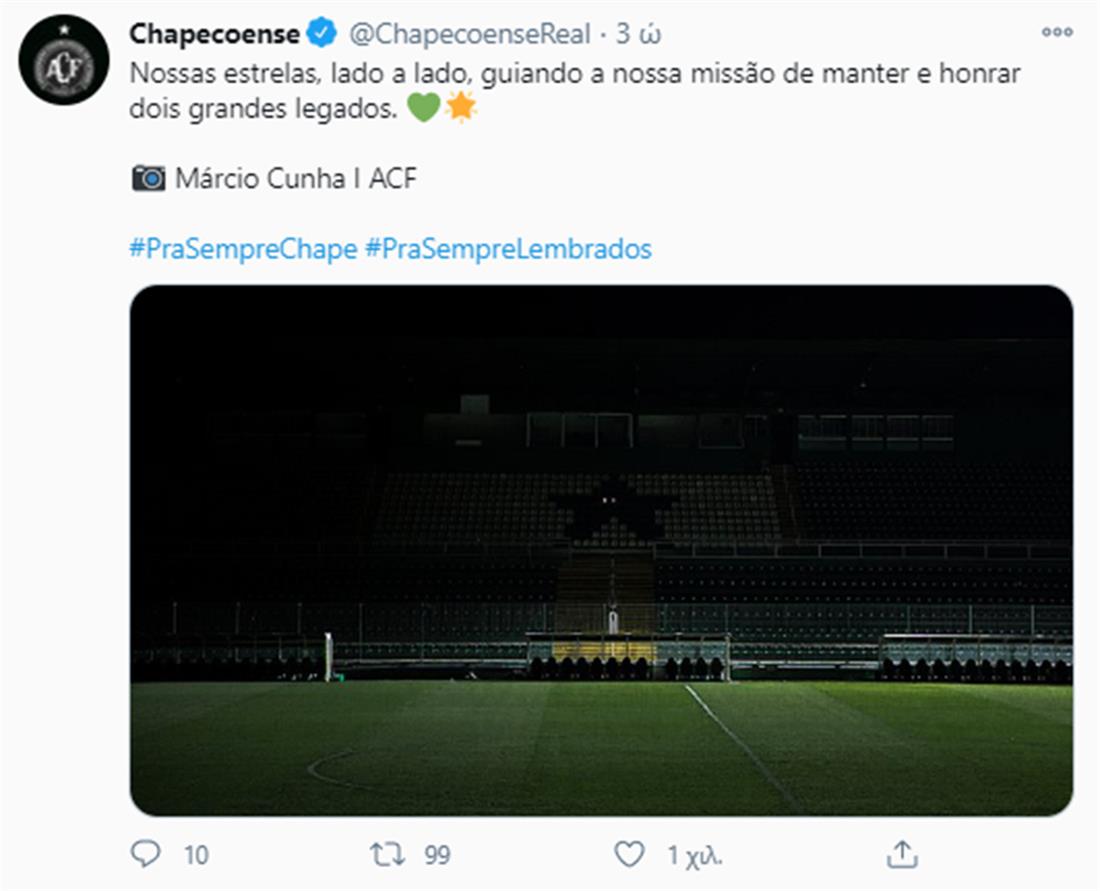The image size is (1100, 891).
Task: Click the green heart emoji
Action: pos(424,109)
